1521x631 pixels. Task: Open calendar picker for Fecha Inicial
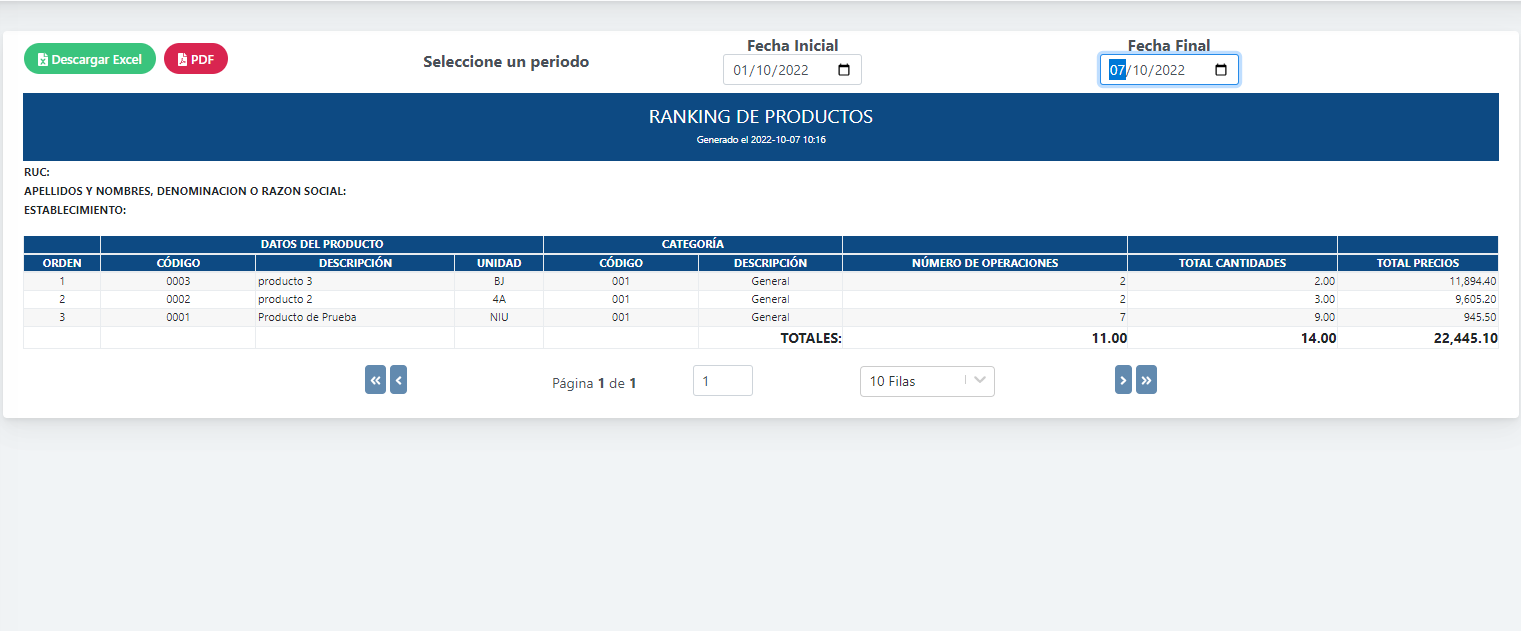[x=843, y=70]
